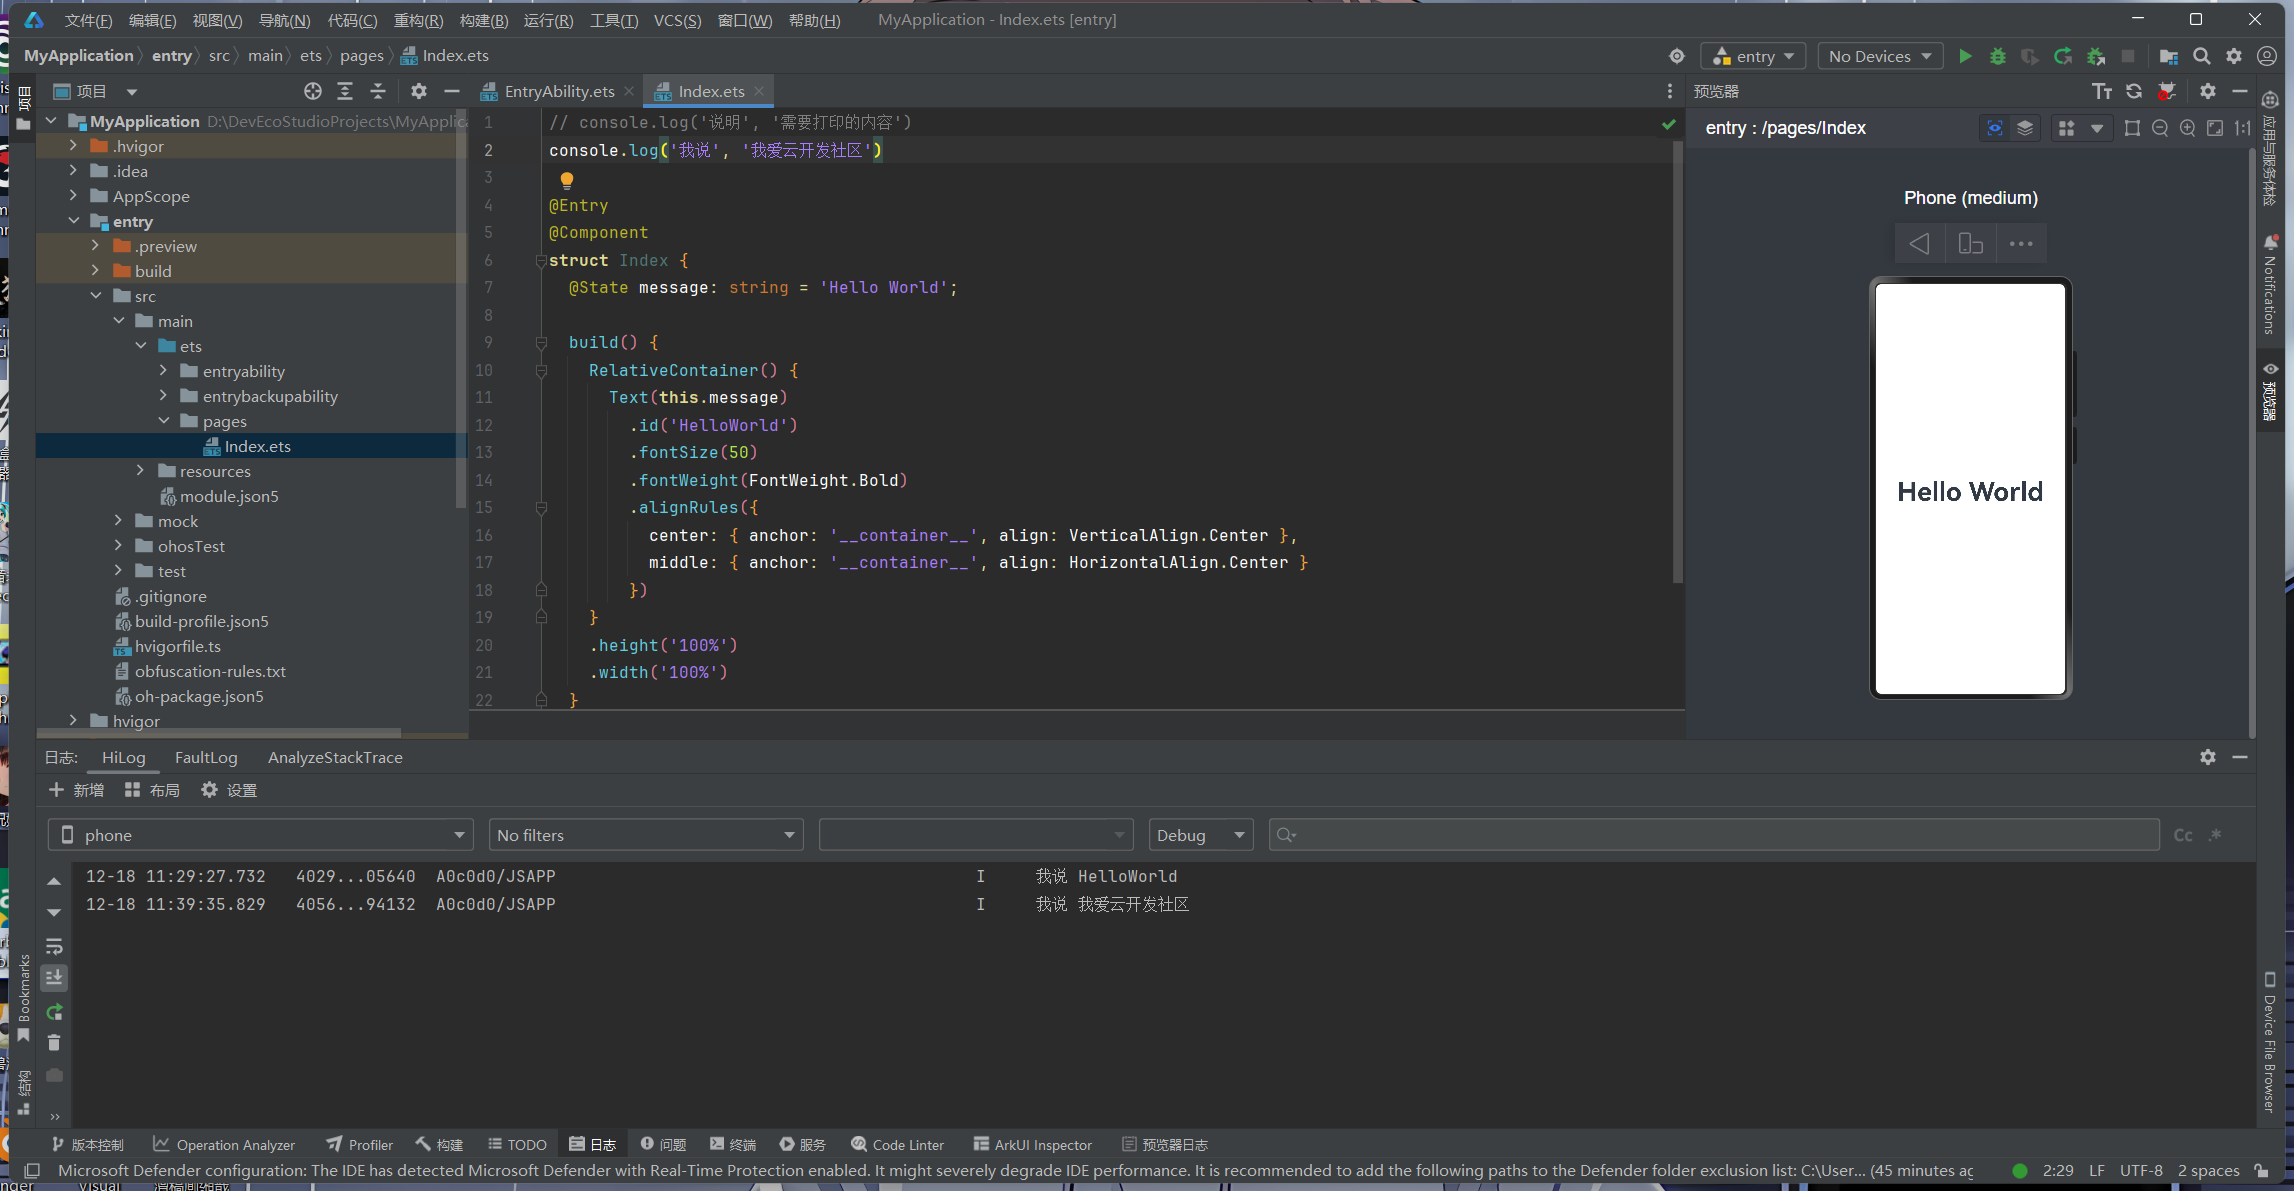Click the previewer zoom-in magnifier
2294x1191 pixels.
[x=2188, y=128]
